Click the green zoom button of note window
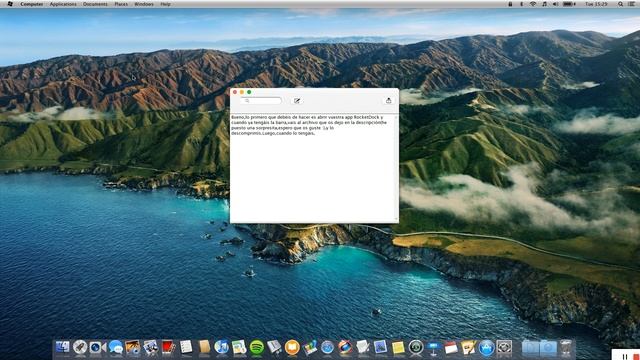640x360 pixels. click(249, 92)
